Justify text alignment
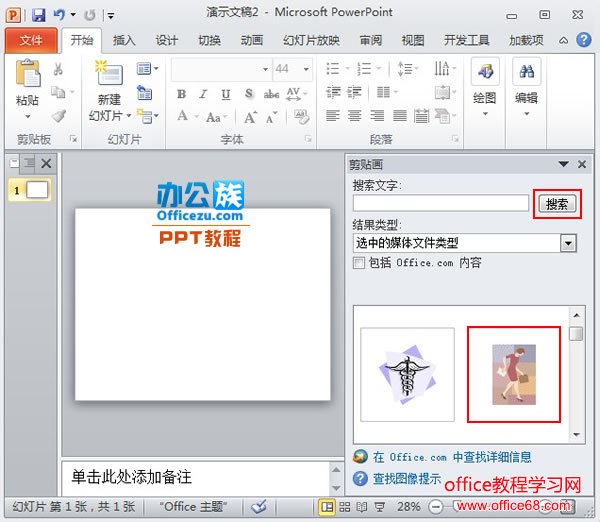 (x=400, y=115)
